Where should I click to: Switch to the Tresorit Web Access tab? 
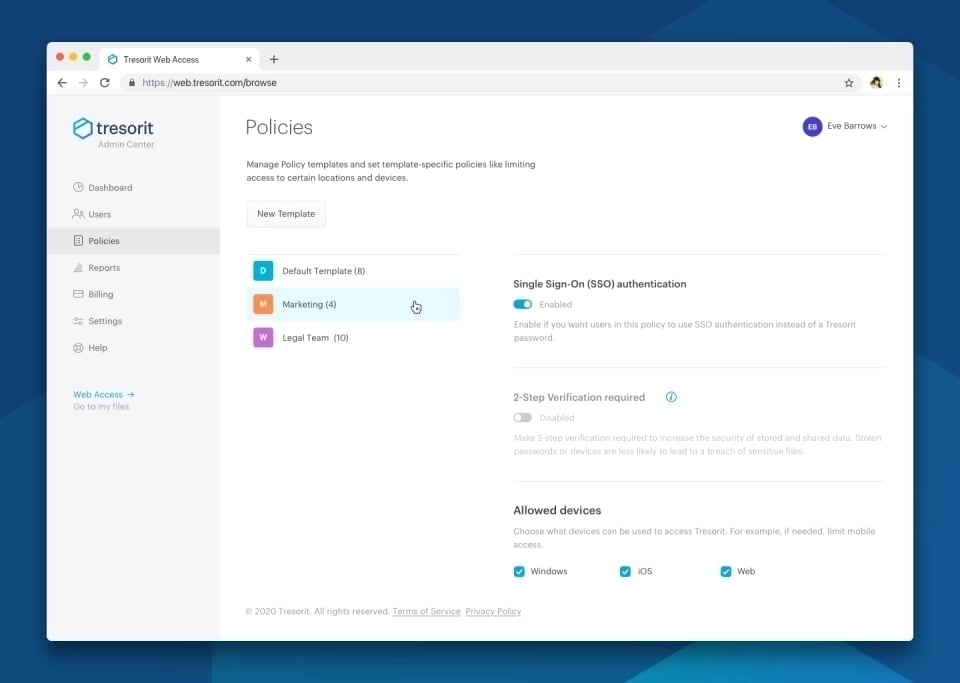coord(167,58)
